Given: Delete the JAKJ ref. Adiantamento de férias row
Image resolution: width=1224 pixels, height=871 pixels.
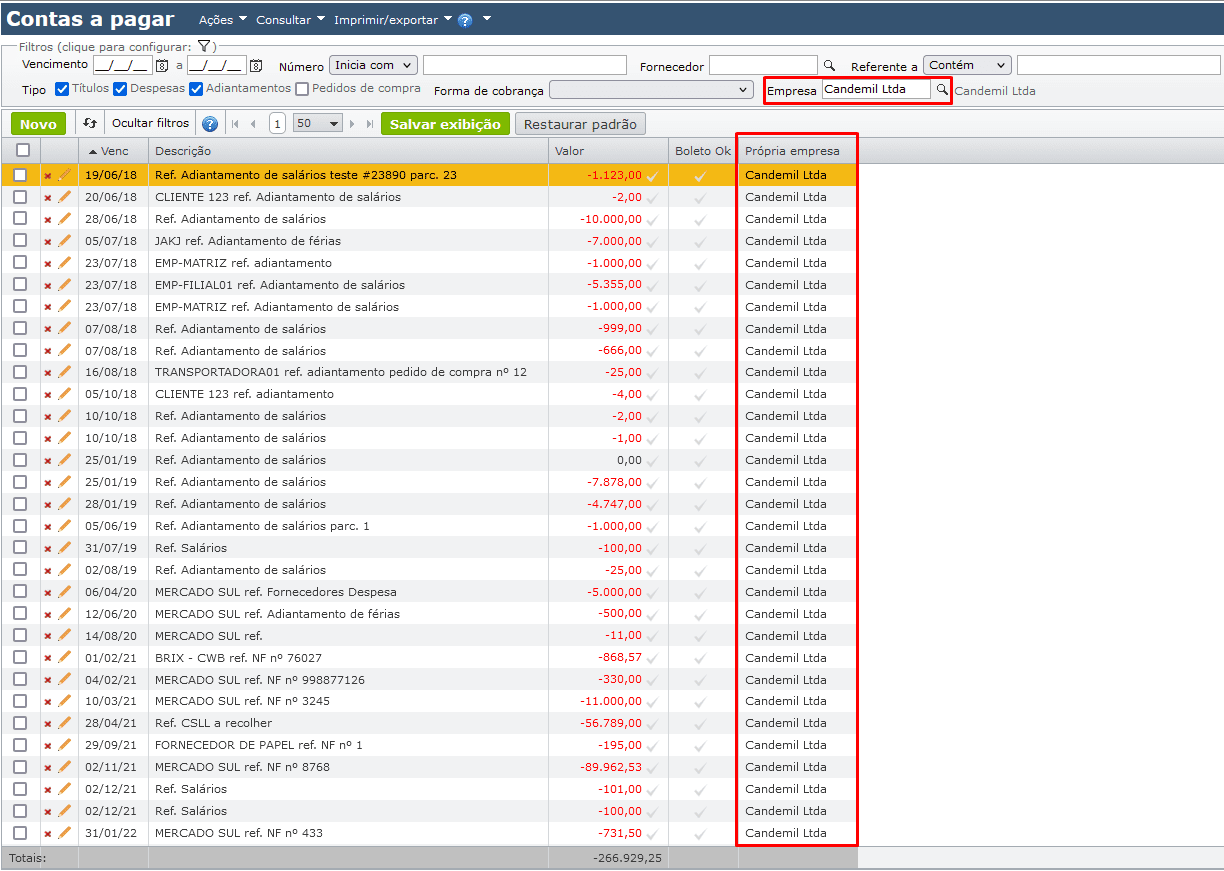Looking at the screenshot, I should click(x=48, y=242).
